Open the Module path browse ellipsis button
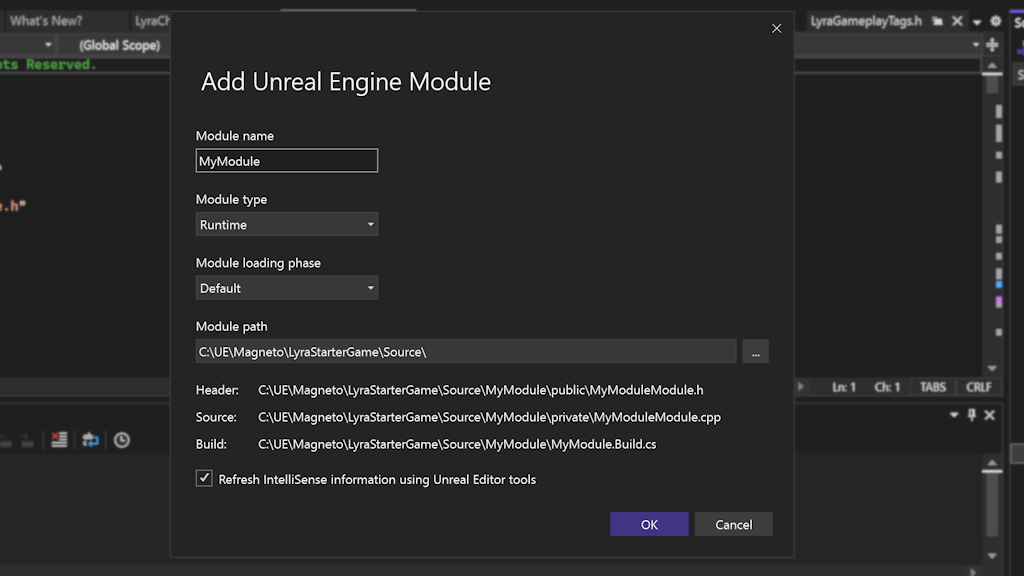The image size is (1024, 576). [x=756, y=351]
